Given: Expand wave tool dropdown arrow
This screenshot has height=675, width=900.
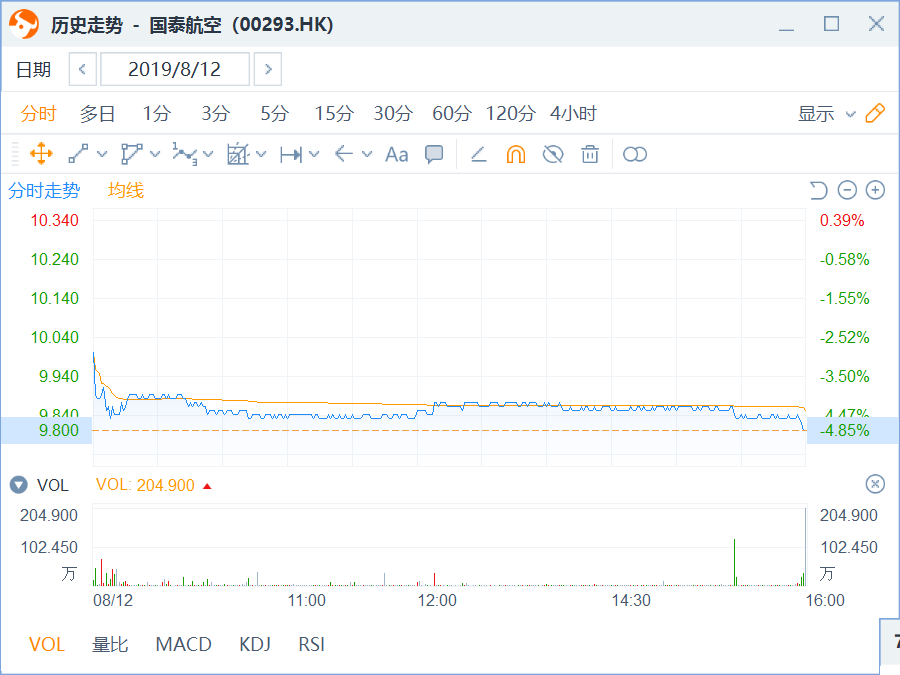Looking at the screenshot, I should (x=208, y=154).
